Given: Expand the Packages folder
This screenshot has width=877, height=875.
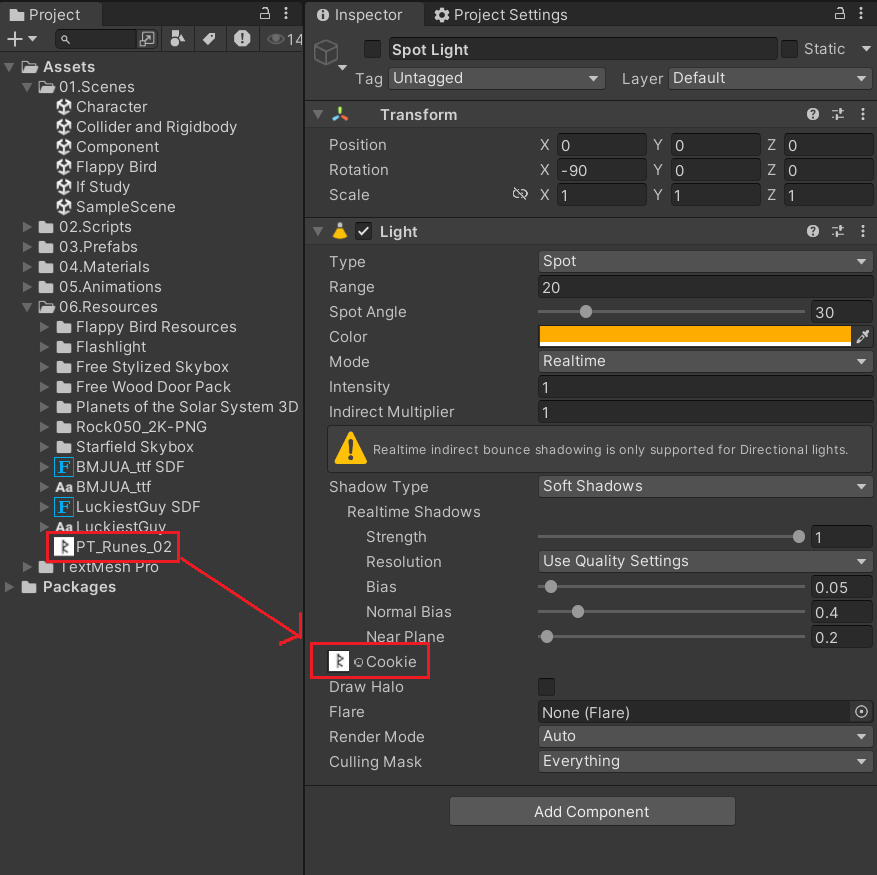Looking at the screenshot, I should 9,586.
